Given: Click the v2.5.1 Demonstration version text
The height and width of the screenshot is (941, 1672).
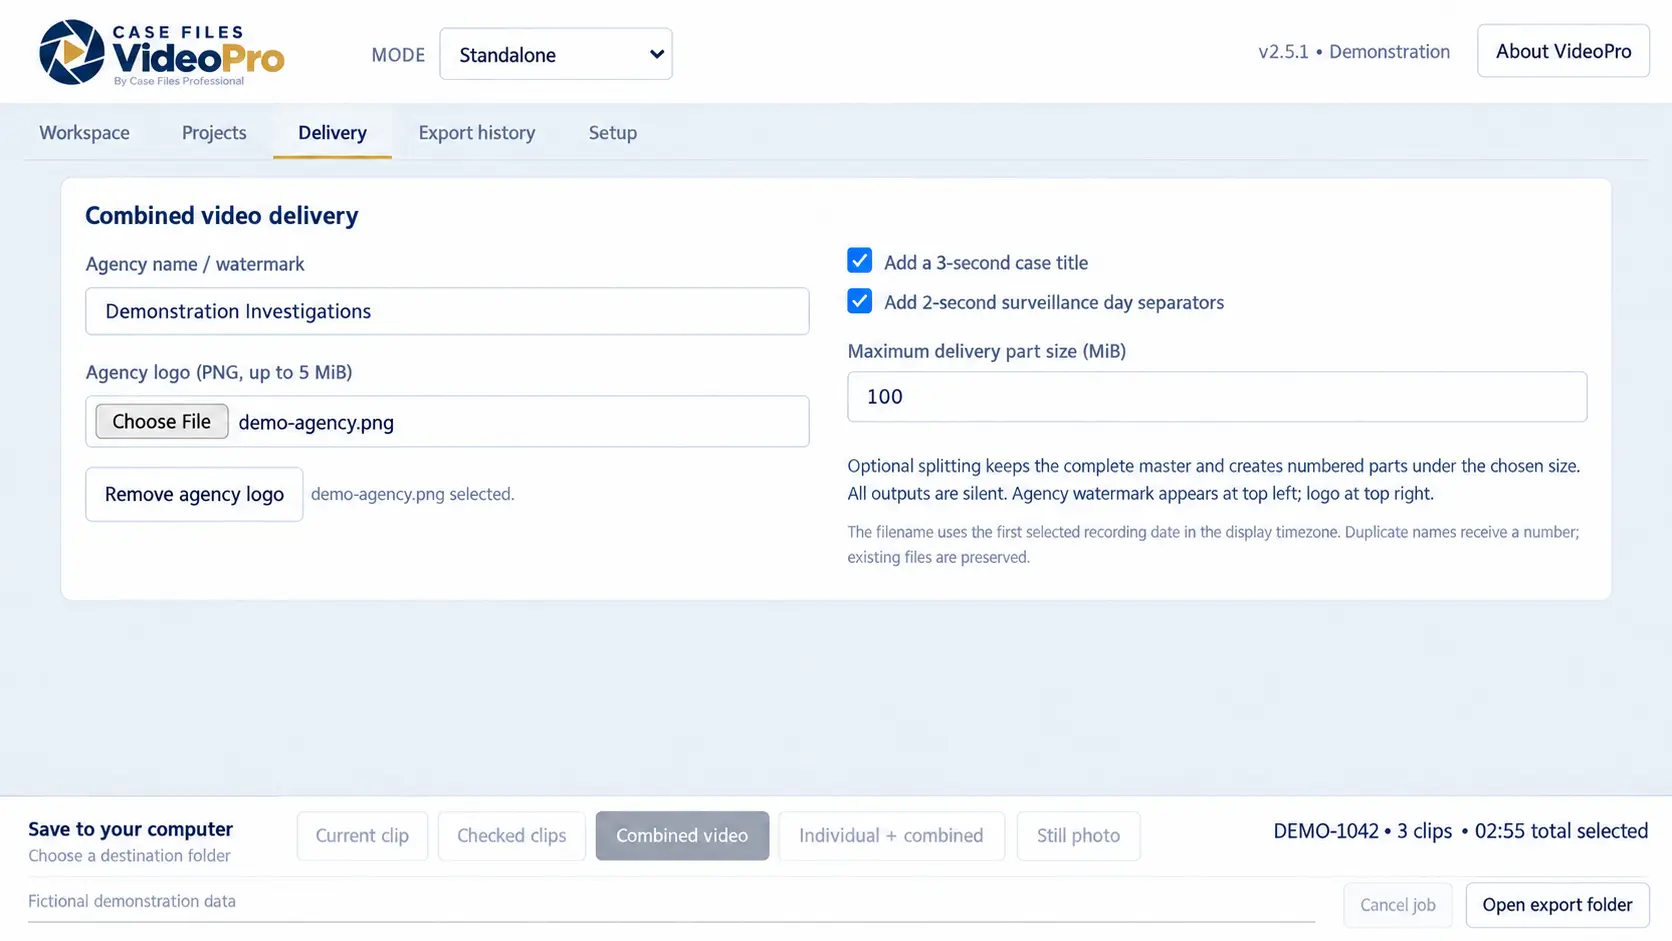Looking at the screenshot, I should point(1354,52).
